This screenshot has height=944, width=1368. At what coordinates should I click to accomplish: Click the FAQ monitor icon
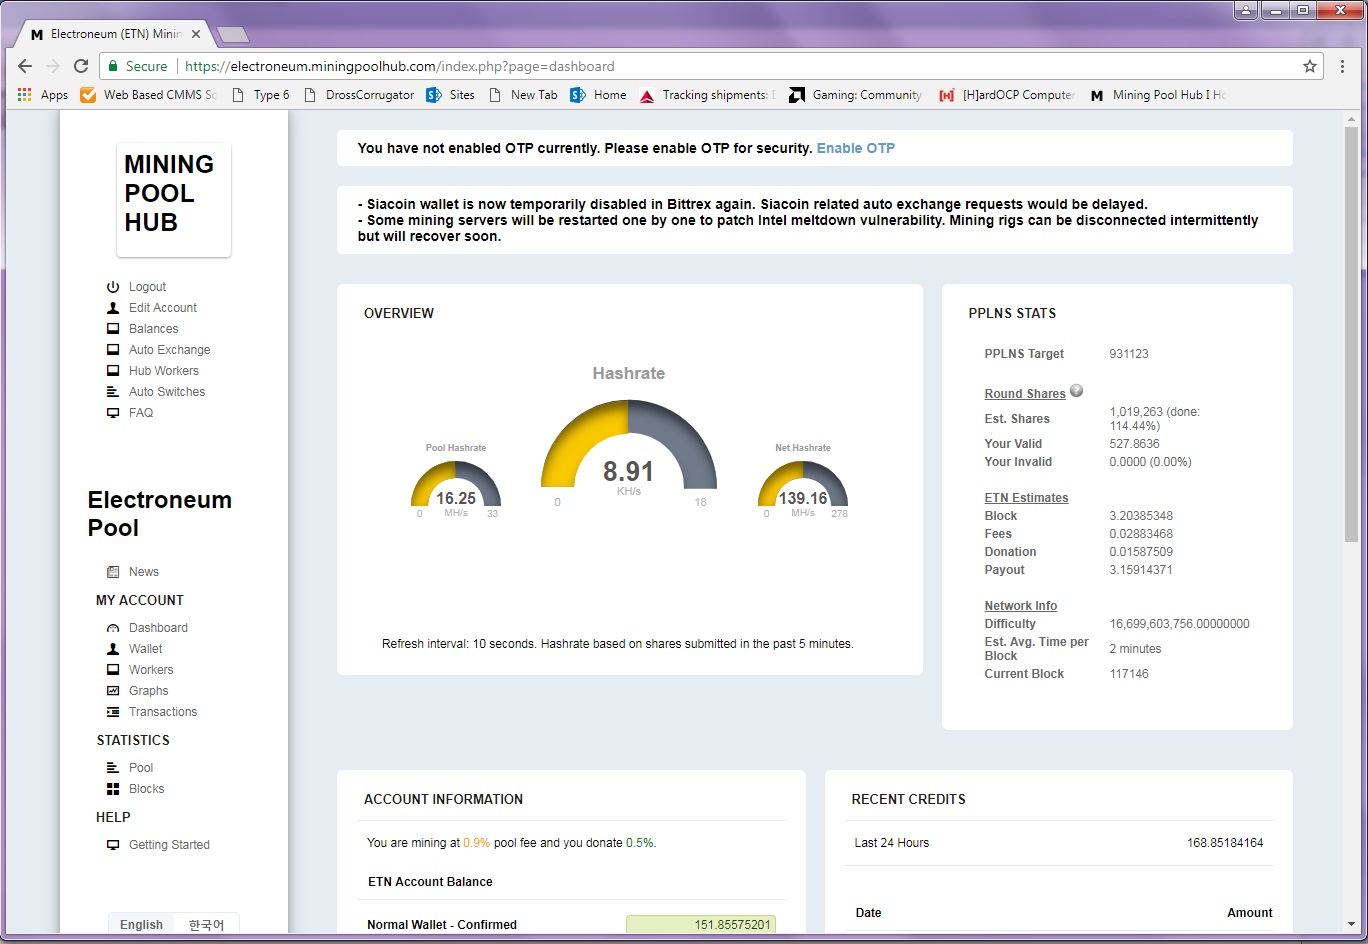pos(113,413)
